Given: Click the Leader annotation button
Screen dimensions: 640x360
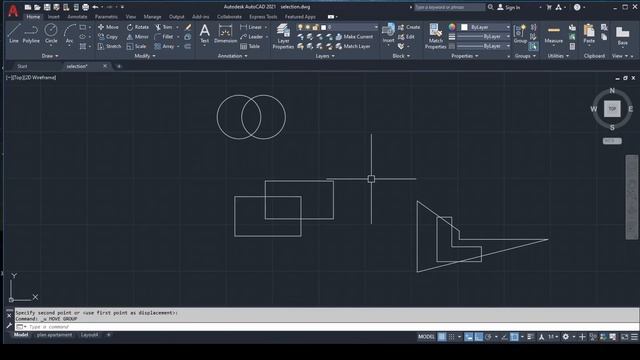Looking at the screenshot, I should [x=251, y=37].
